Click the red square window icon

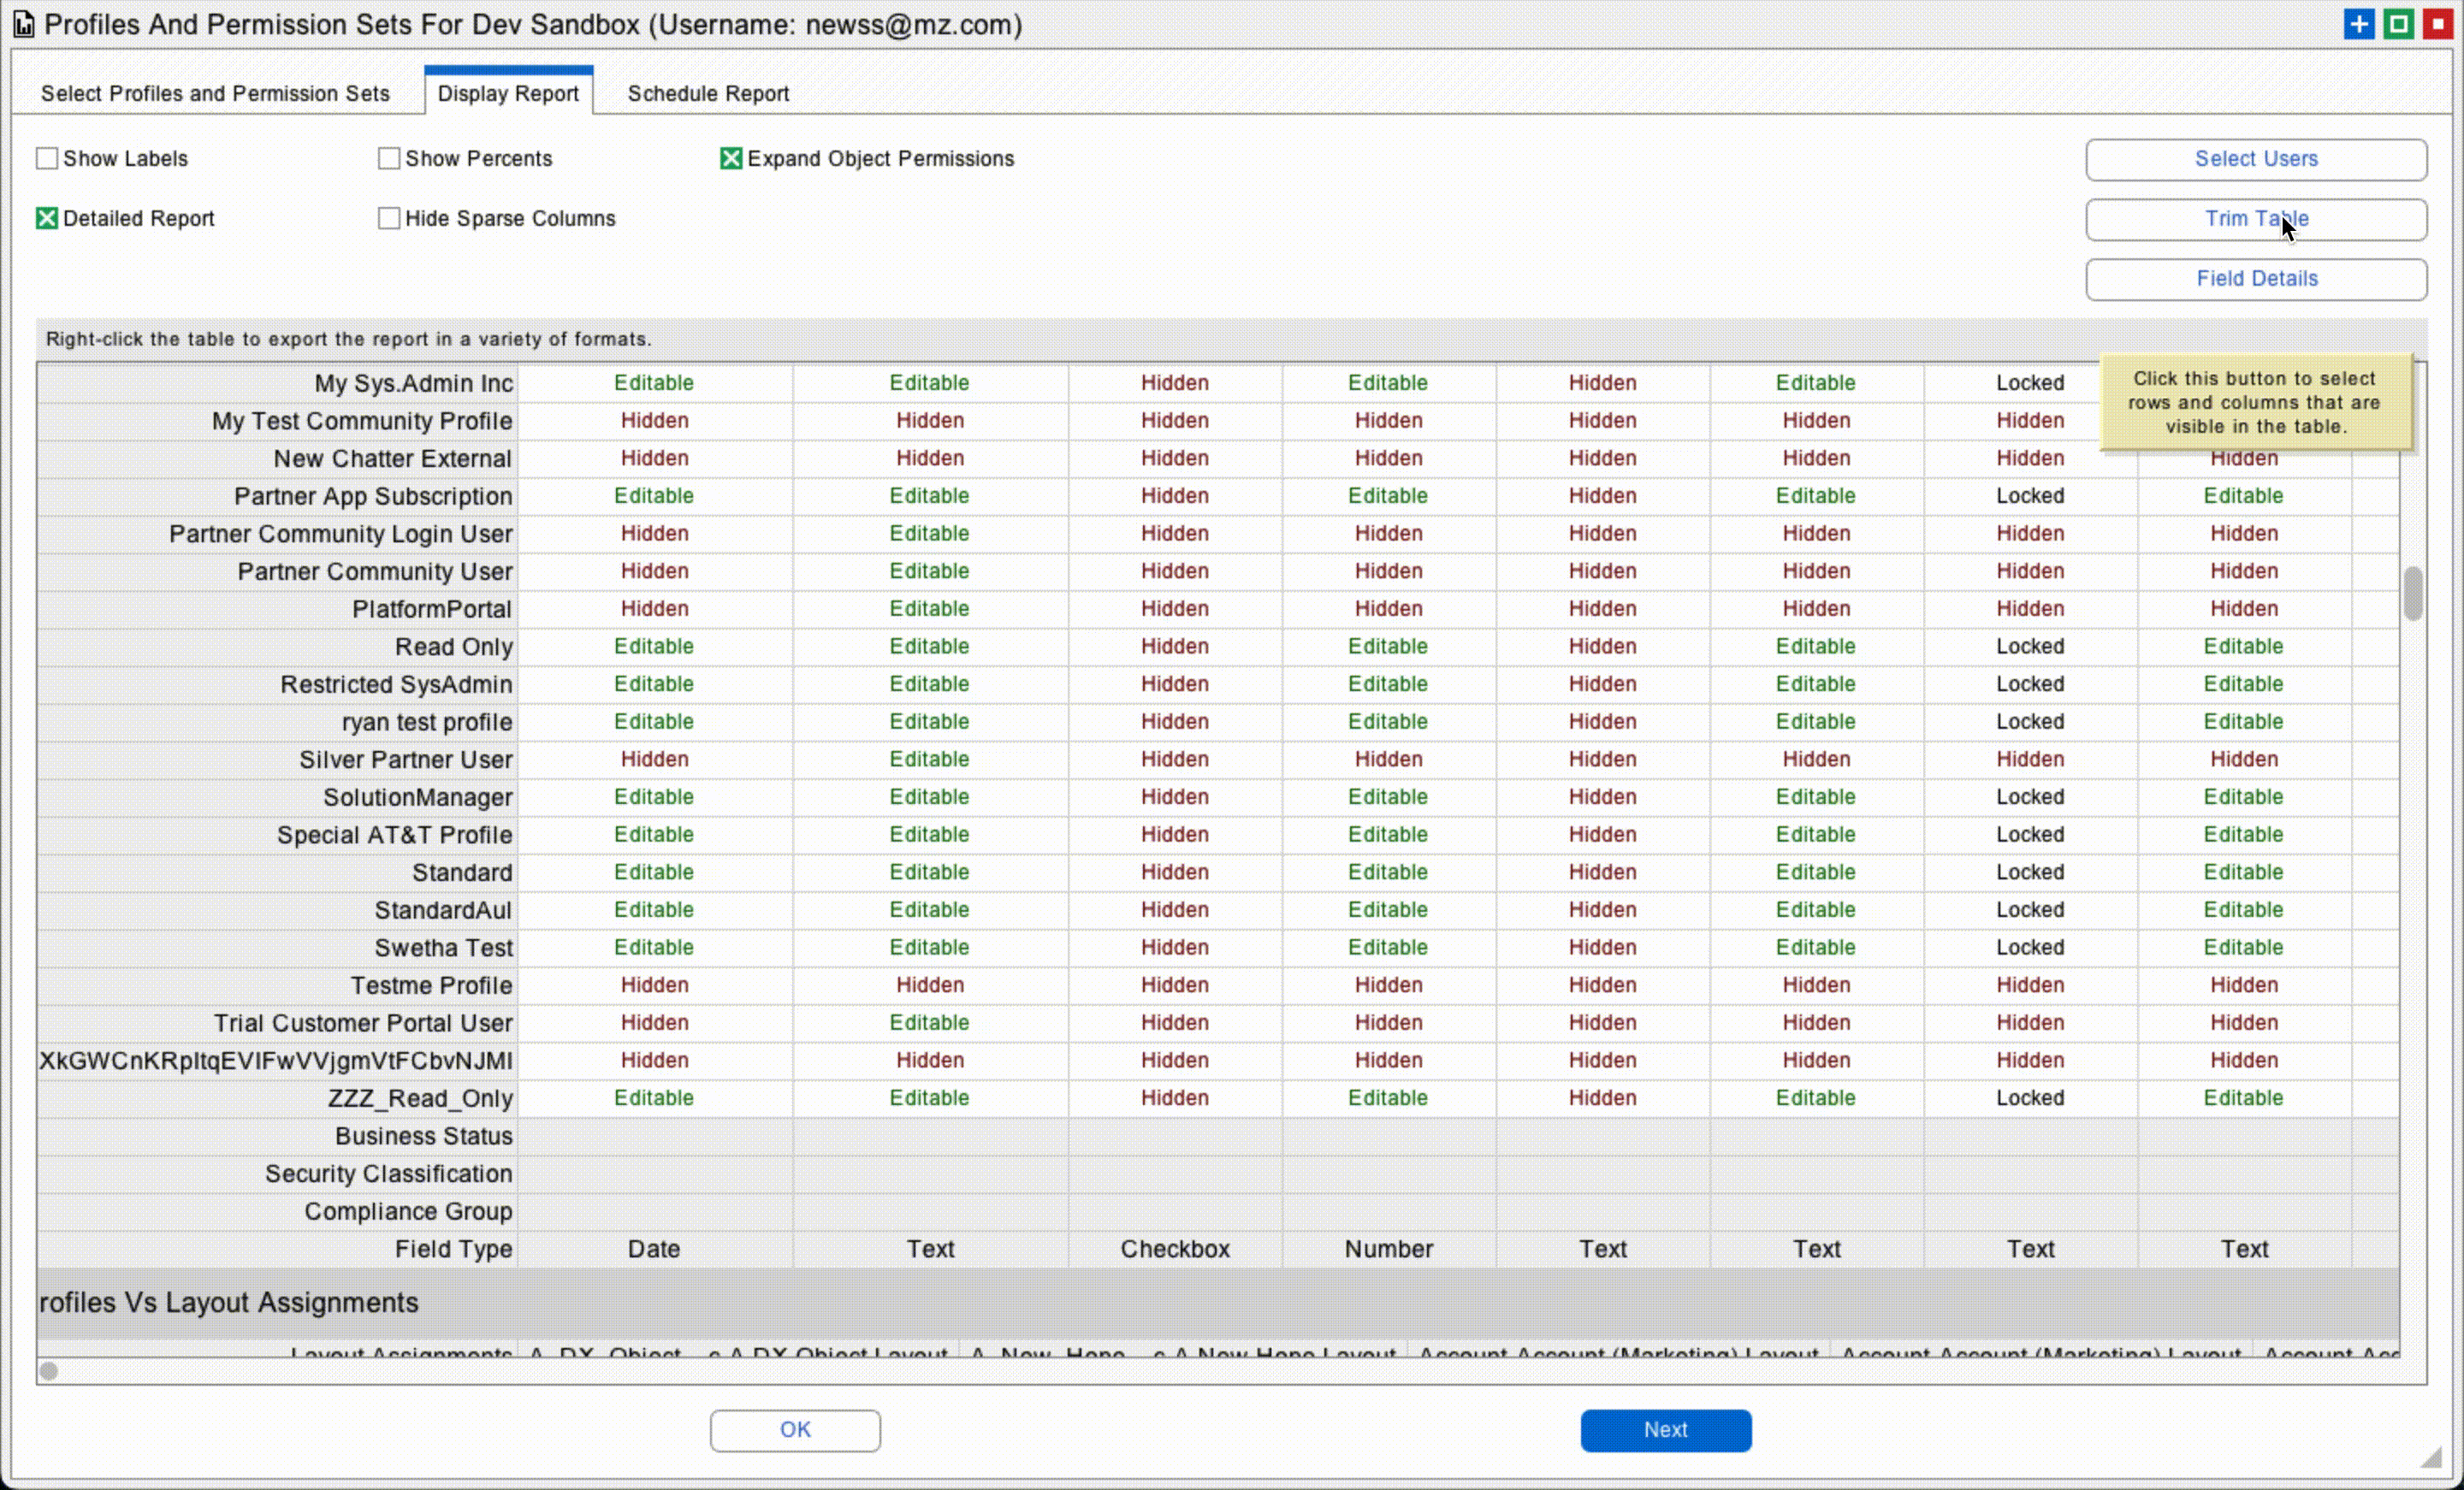[2437, 24]
